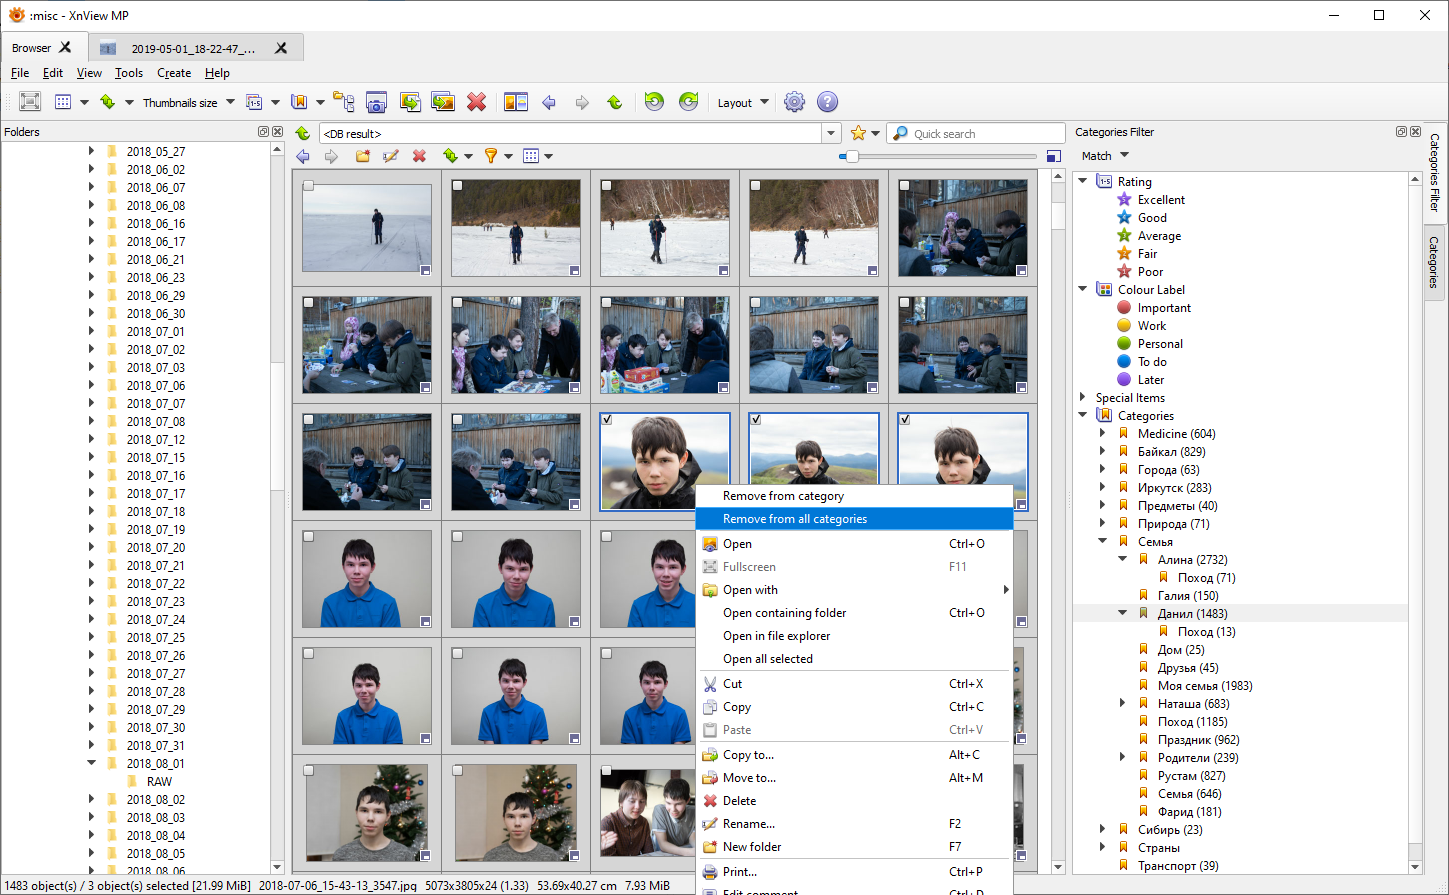Click the capture screenshot camera icon
This screenshot has width=1449, height=895.
click(376, 102)
